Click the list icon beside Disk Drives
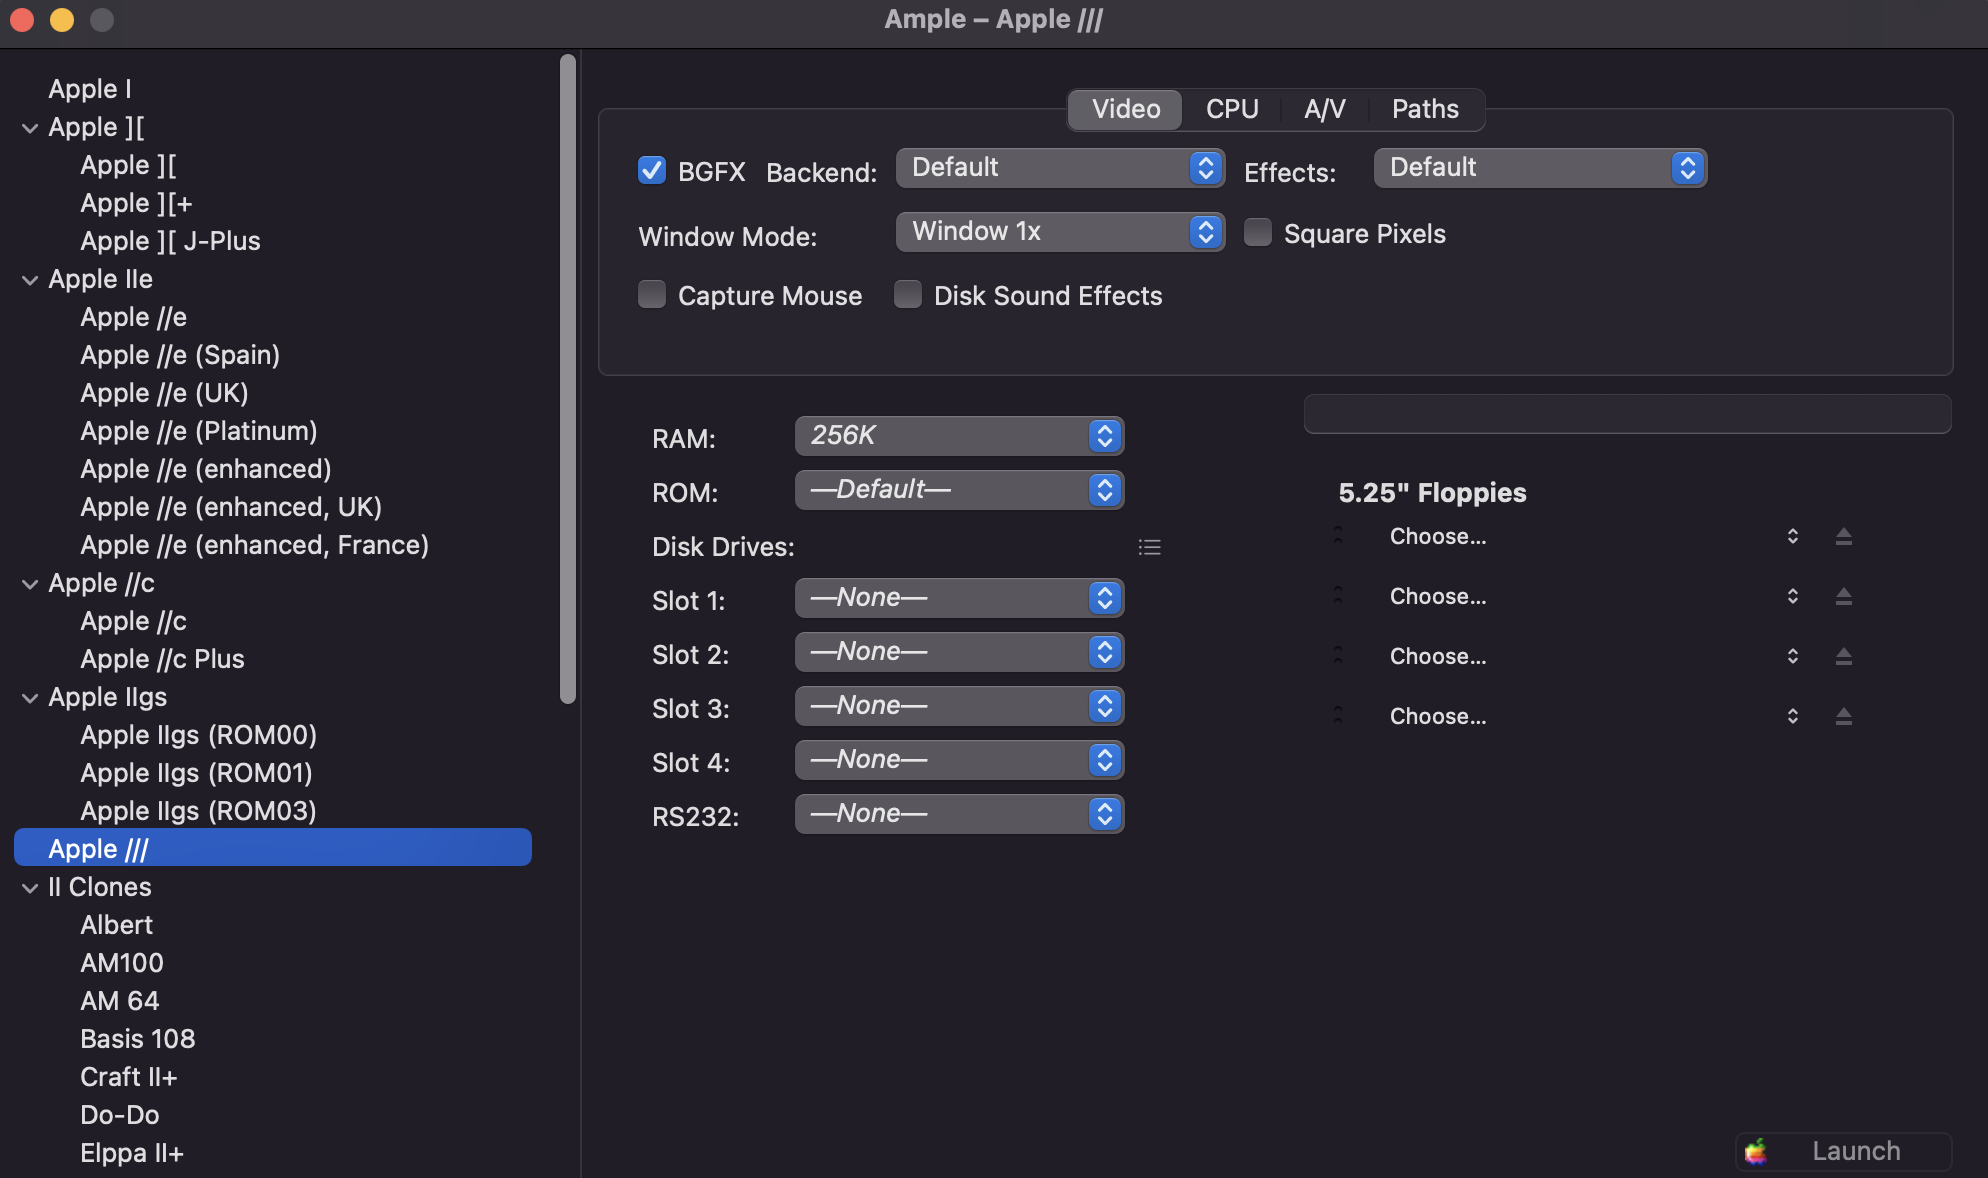The height and width of the screenshot is (1178, 1988). click(x=1149, y=547)
